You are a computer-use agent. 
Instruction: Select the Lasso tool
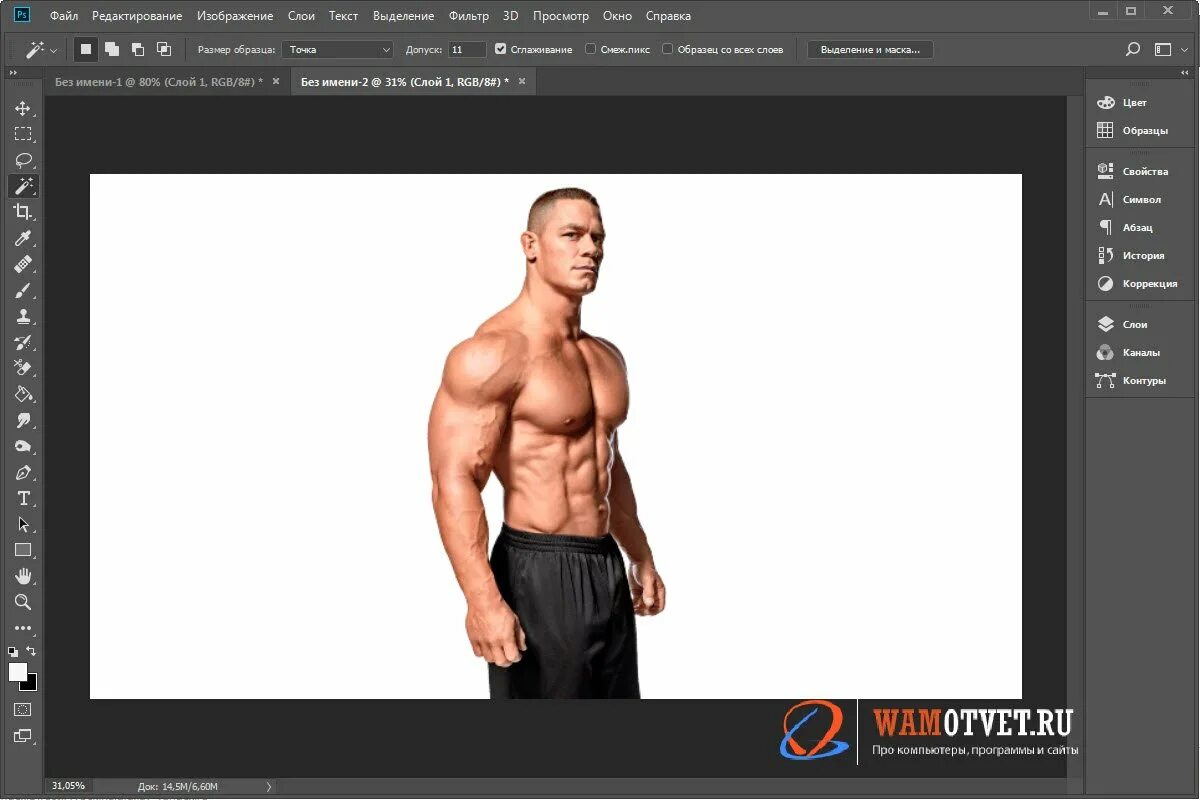(23, 160)
